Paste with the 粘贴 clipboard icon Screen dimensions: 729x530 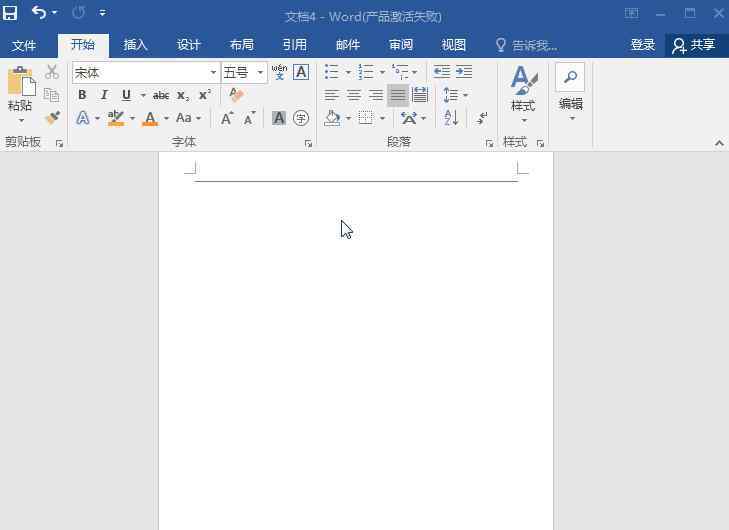(x=21, y=81)
